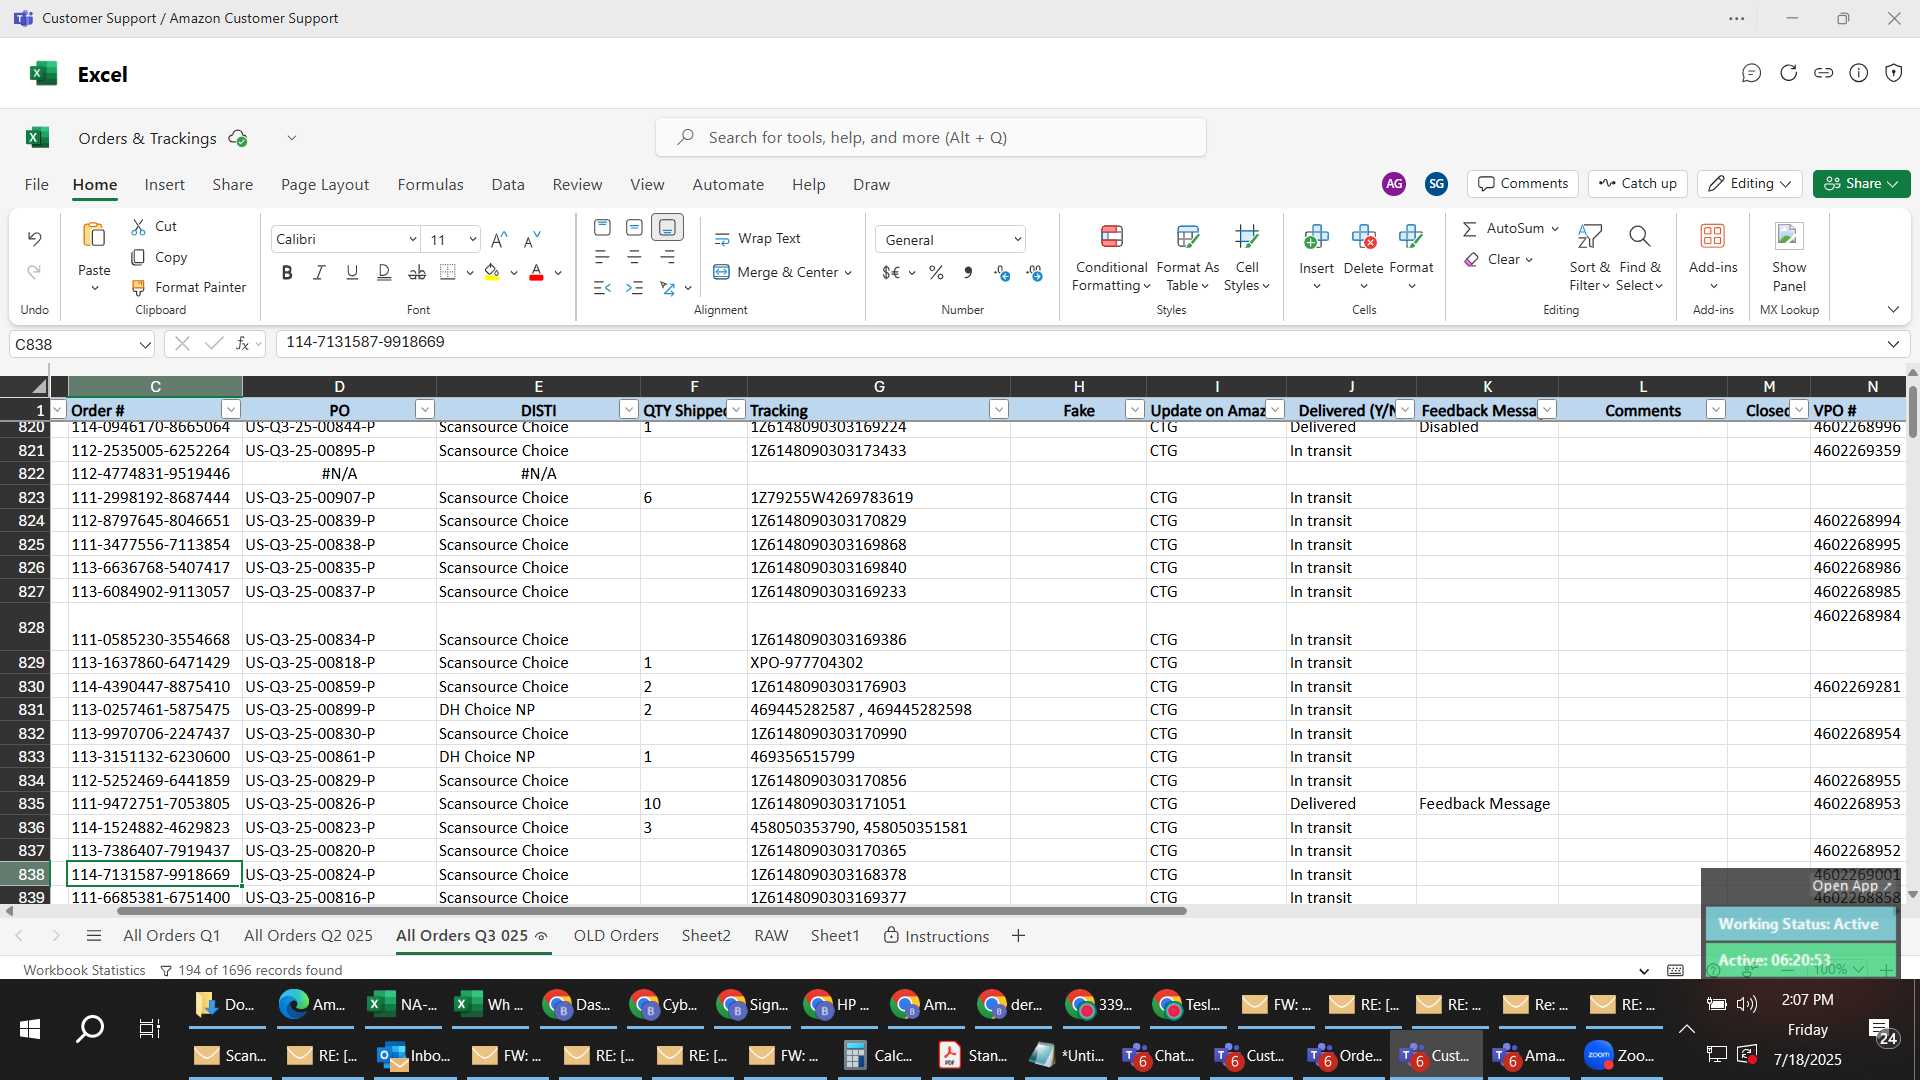
Task: Open the Editing mode button
Action: click(1749, 183)
